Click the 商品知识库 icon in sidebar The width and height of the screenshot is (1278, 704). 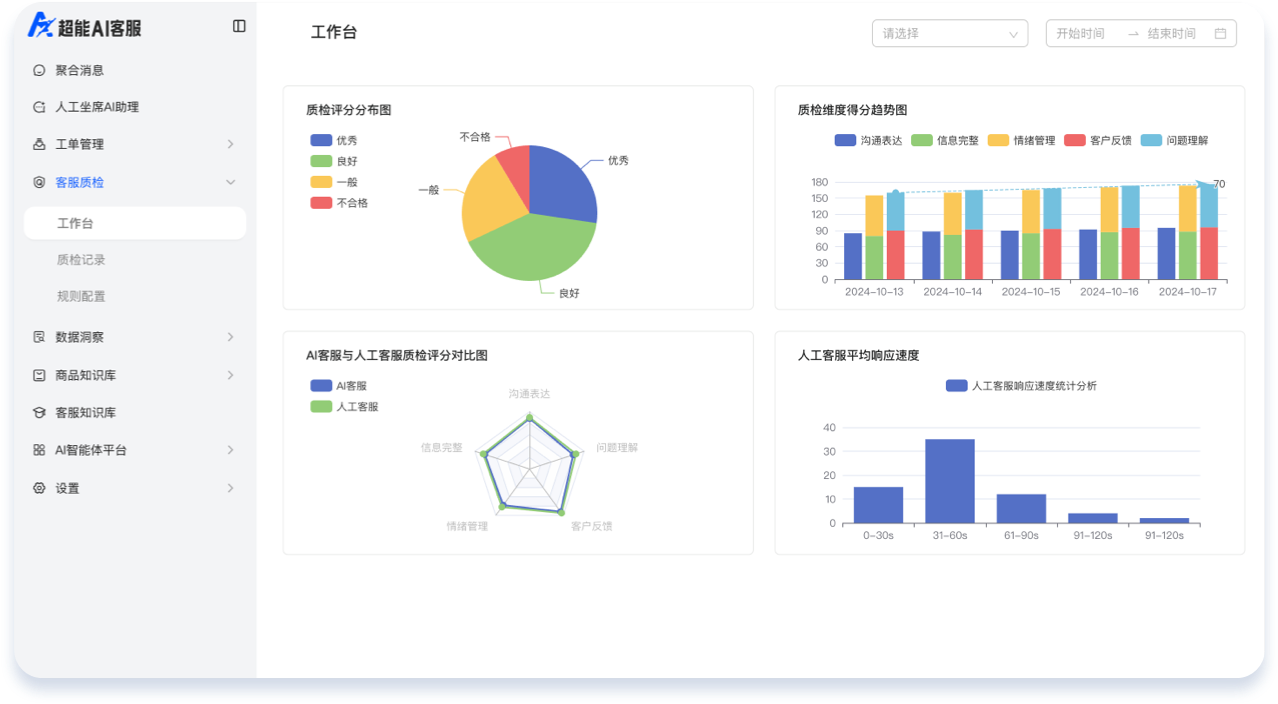tap(39, 375)
